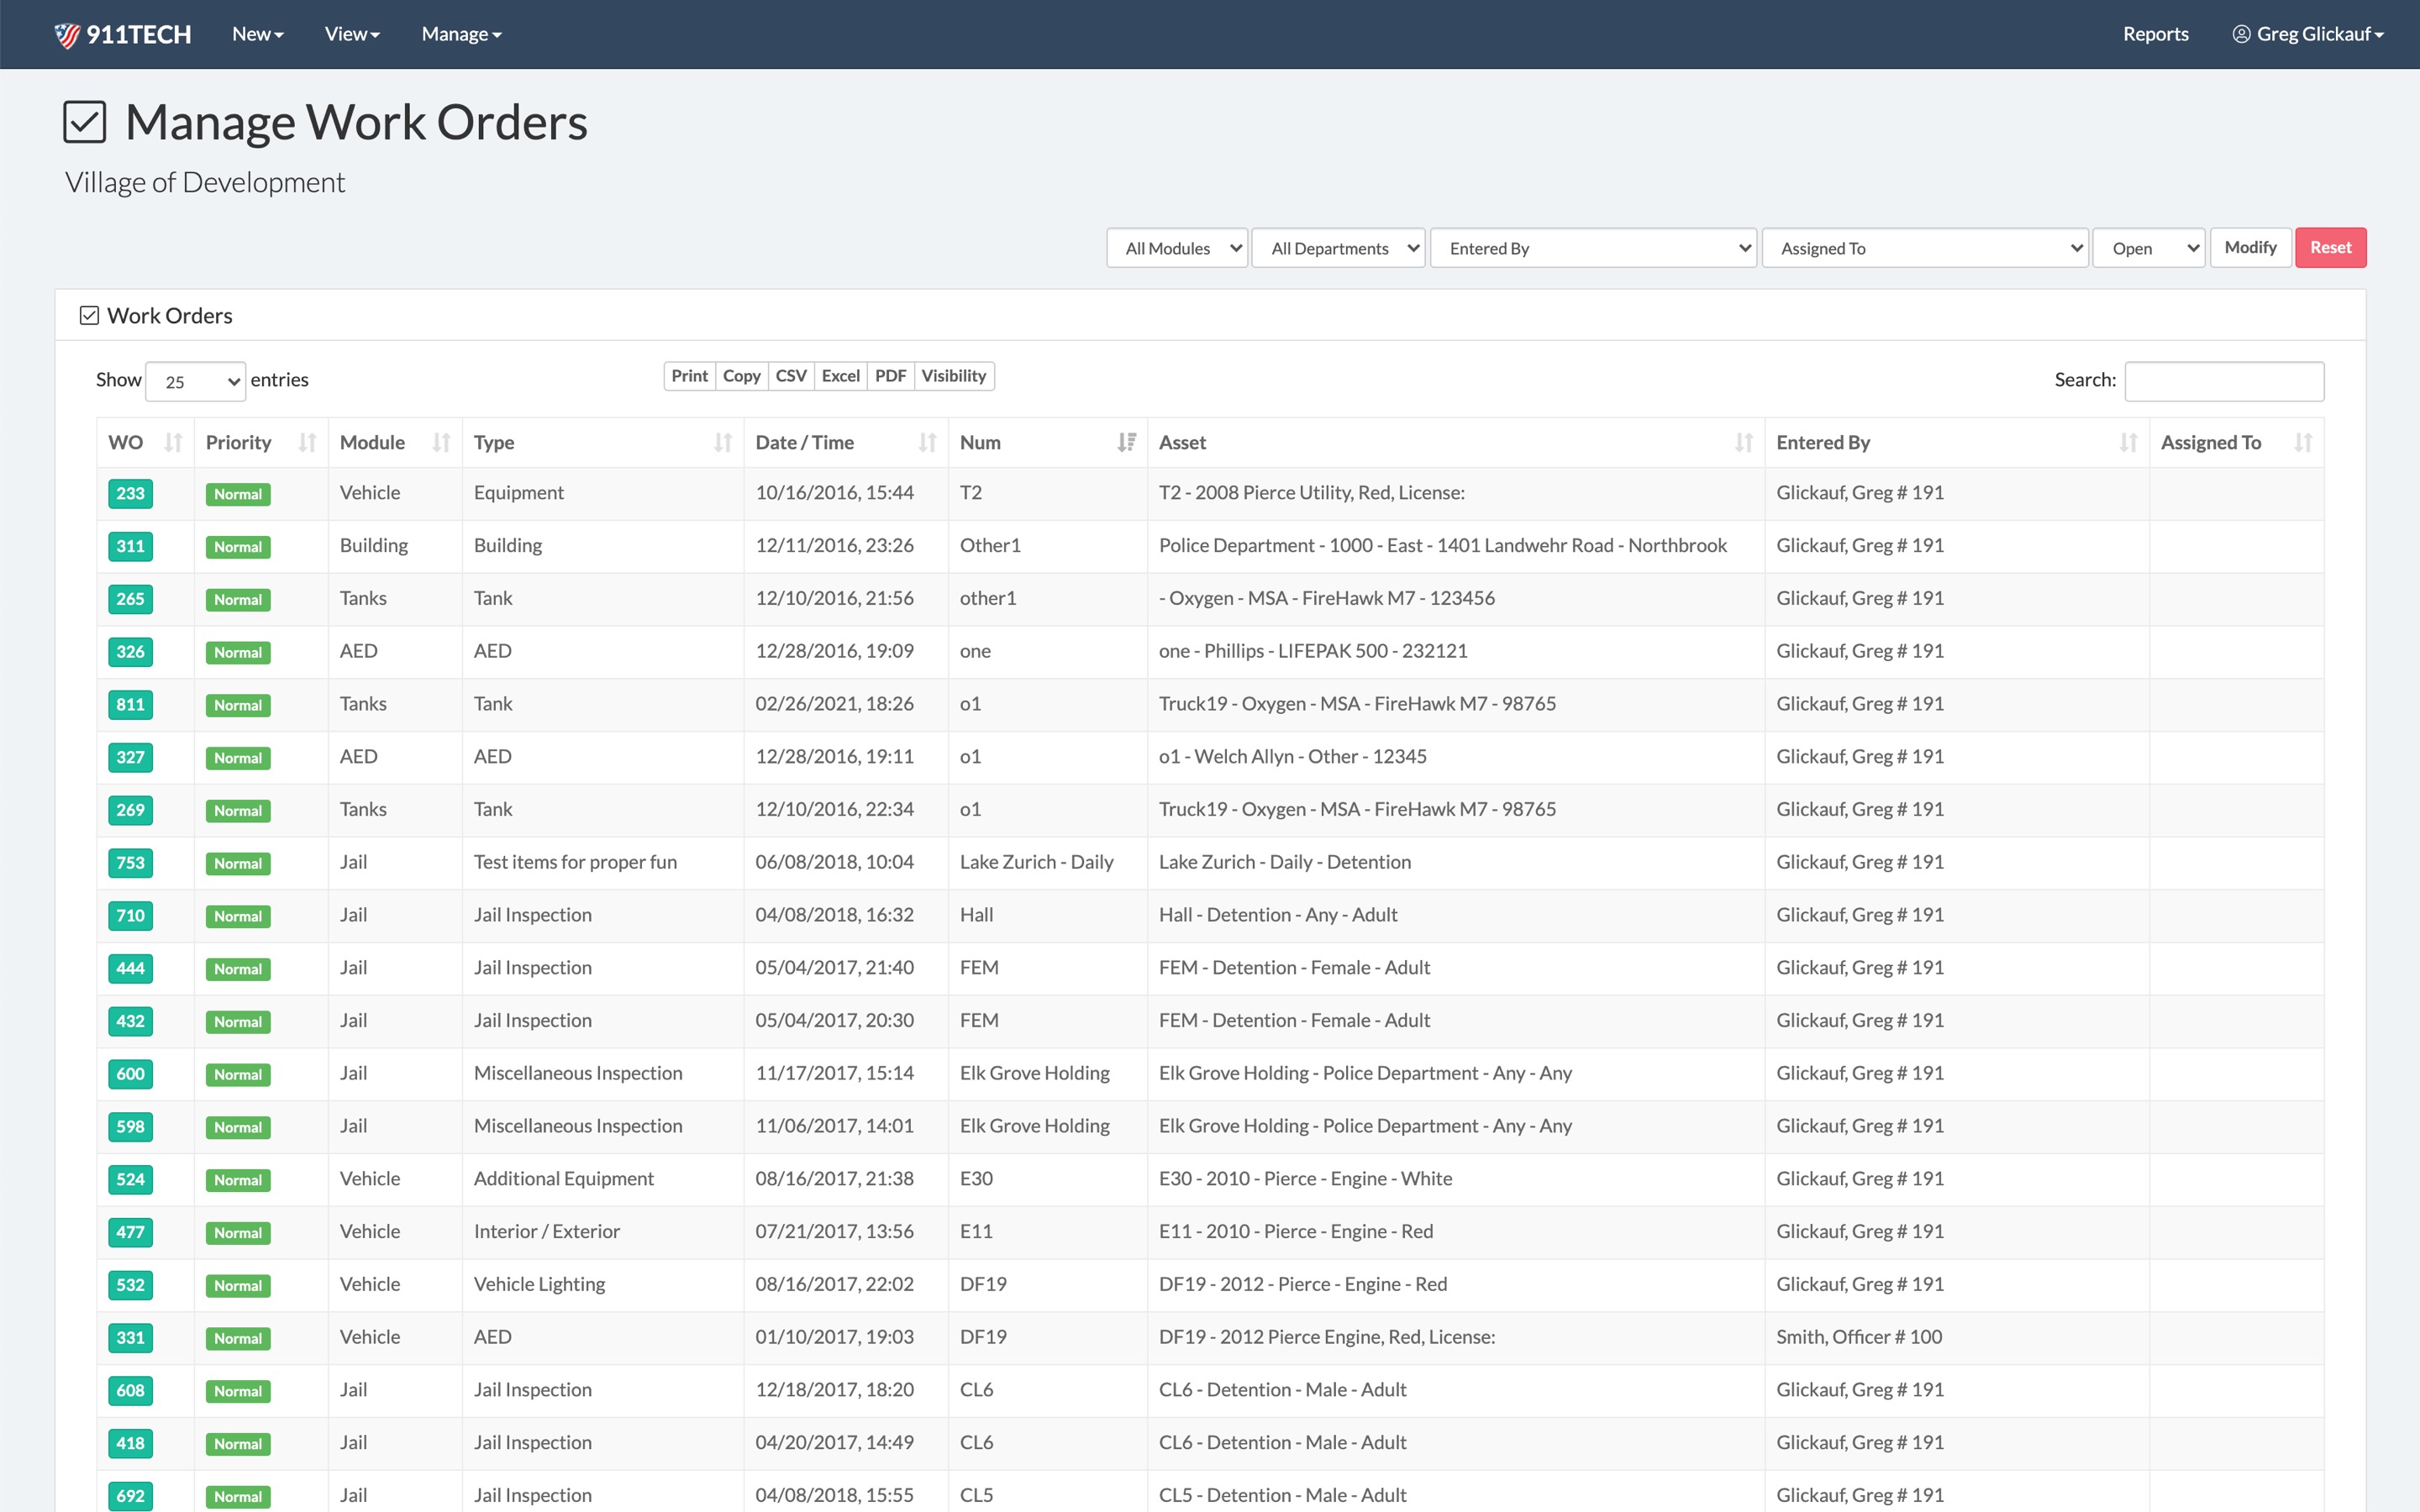2420x1512 pixels.
Task: Click the Num column sort indicator
Action: [x=1126, y=443]
